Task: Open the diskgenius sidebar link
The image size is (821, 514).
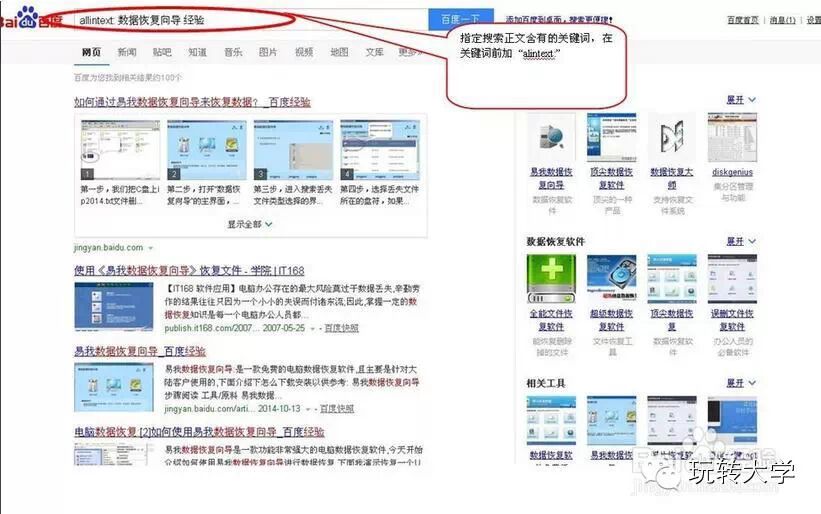Action: [732, 172]
